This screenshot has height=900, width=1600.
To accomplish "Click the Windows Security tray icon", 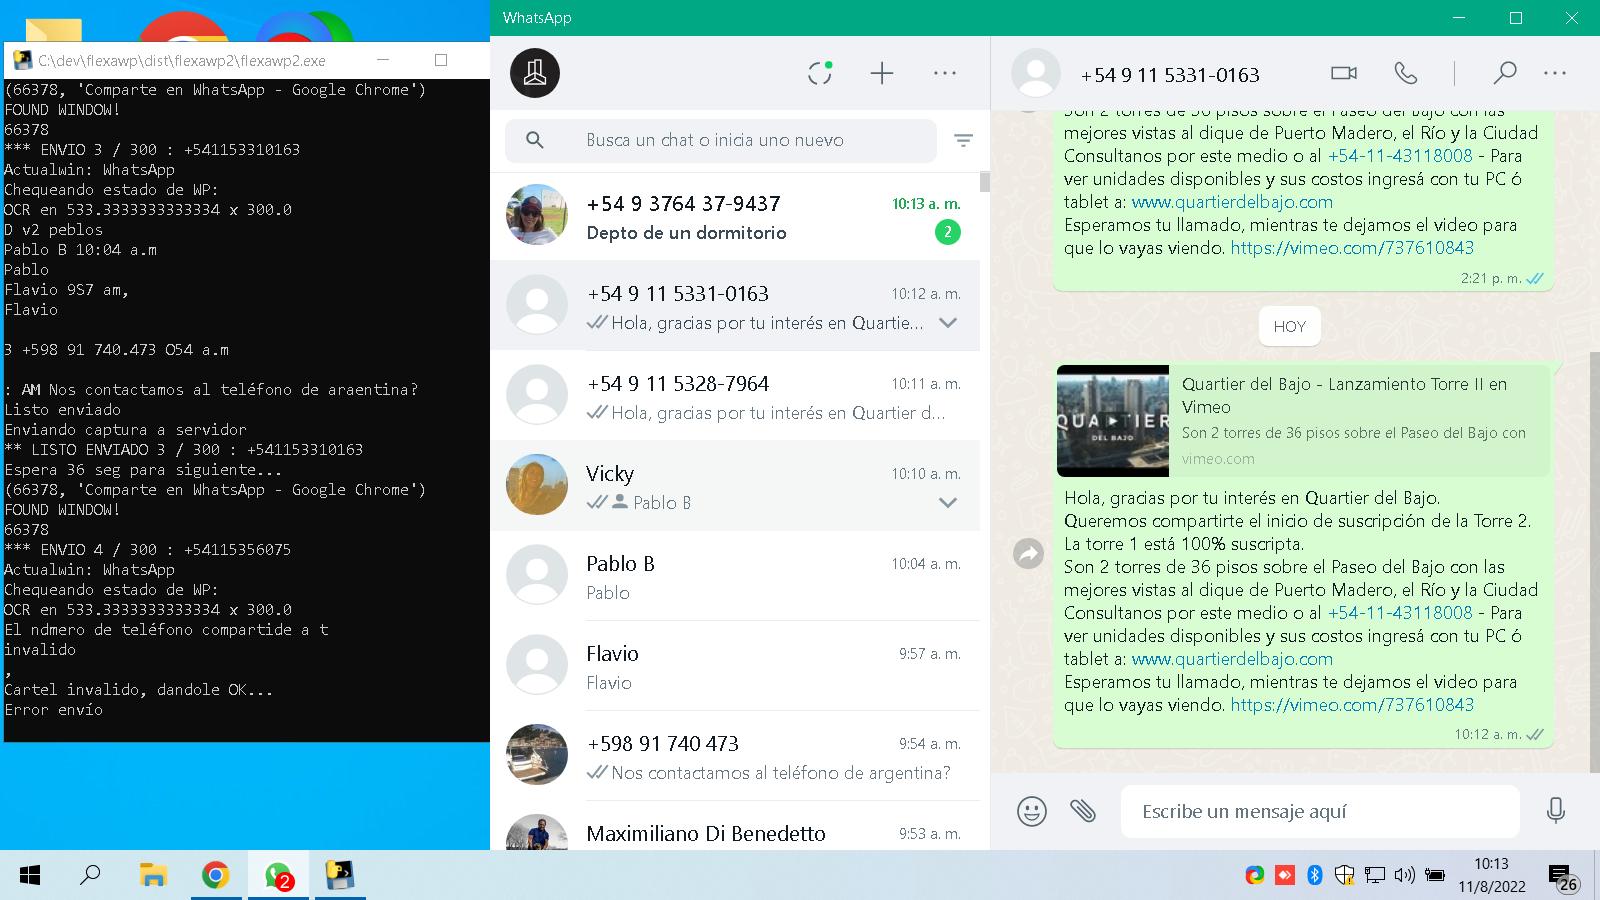I will click(x=1345, y=876).
